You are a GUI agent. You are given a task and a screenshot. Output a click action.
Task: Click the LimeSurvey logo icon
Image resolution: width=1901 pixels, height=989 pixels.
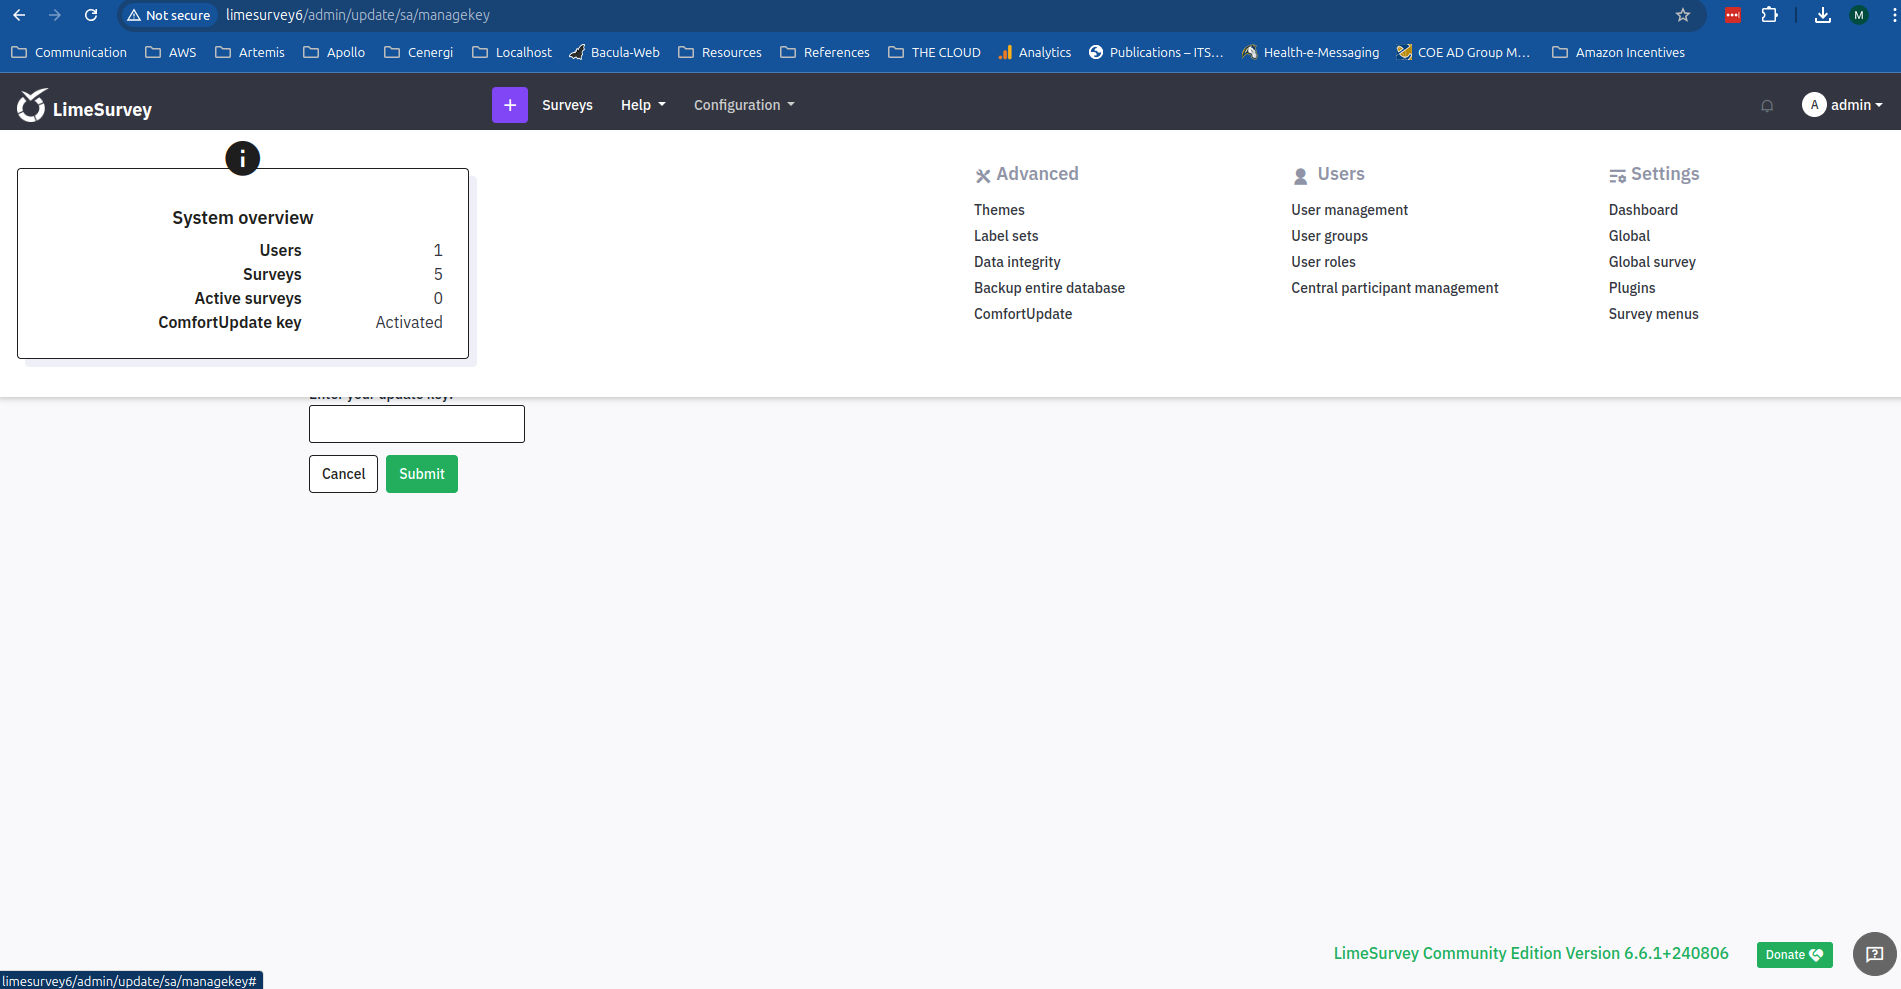[32, 105]
